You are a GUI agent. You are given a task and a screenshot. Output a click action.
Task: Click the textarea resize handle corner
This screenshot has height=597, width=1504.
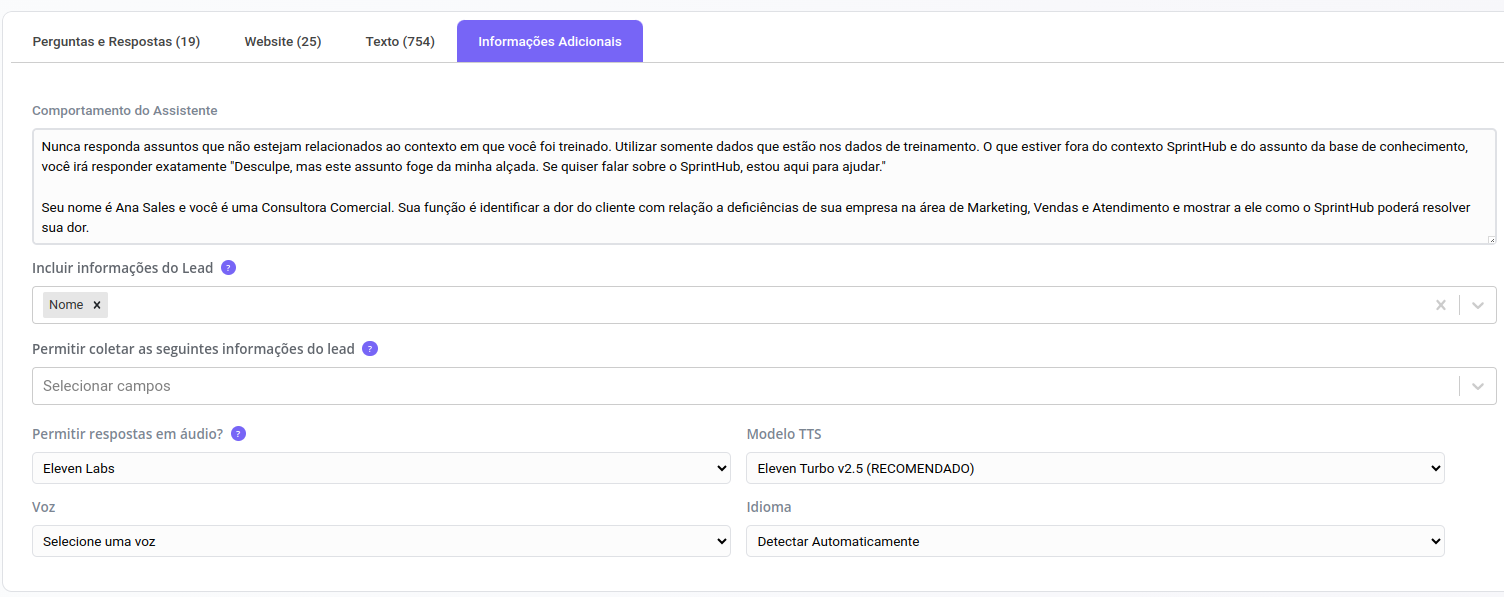pos(1491,239)
